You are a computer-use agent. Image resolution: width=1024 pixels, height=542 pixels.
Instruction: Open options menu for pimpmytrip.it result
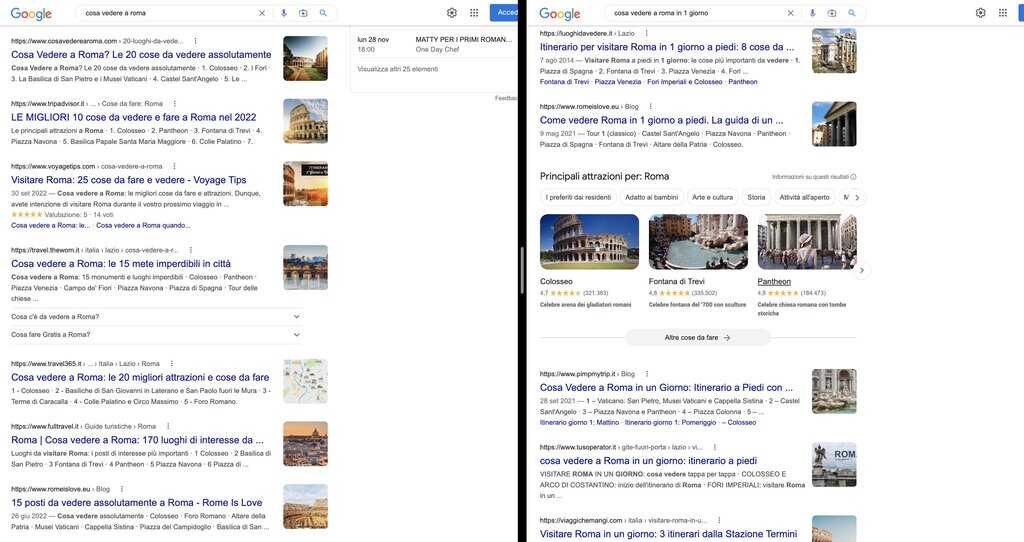pyautogui.click(x=647, y=374)
